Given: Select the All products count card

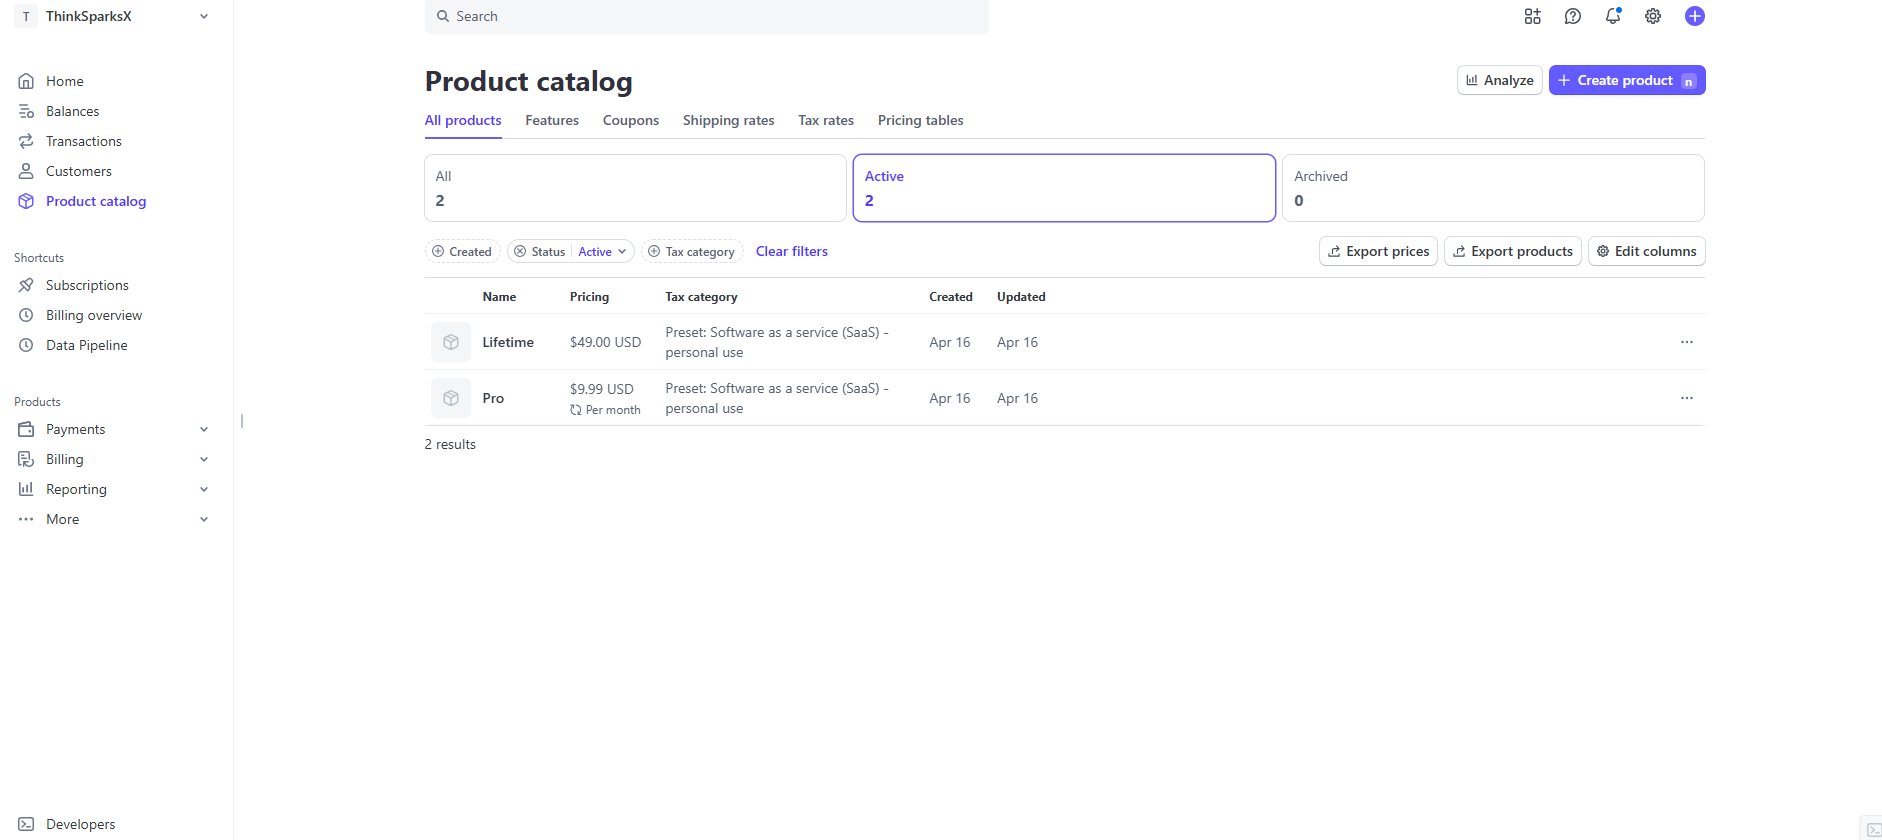Looking at the screenshot, I should [x=635, y=188].
